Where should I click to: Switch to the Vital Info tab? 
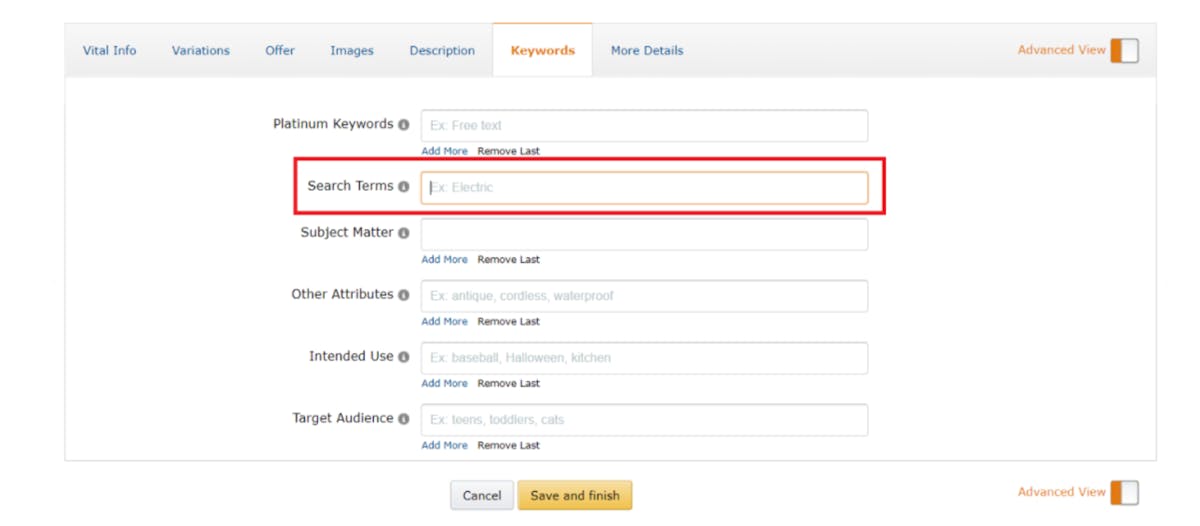pyautogui.click(x=110, y=50)
